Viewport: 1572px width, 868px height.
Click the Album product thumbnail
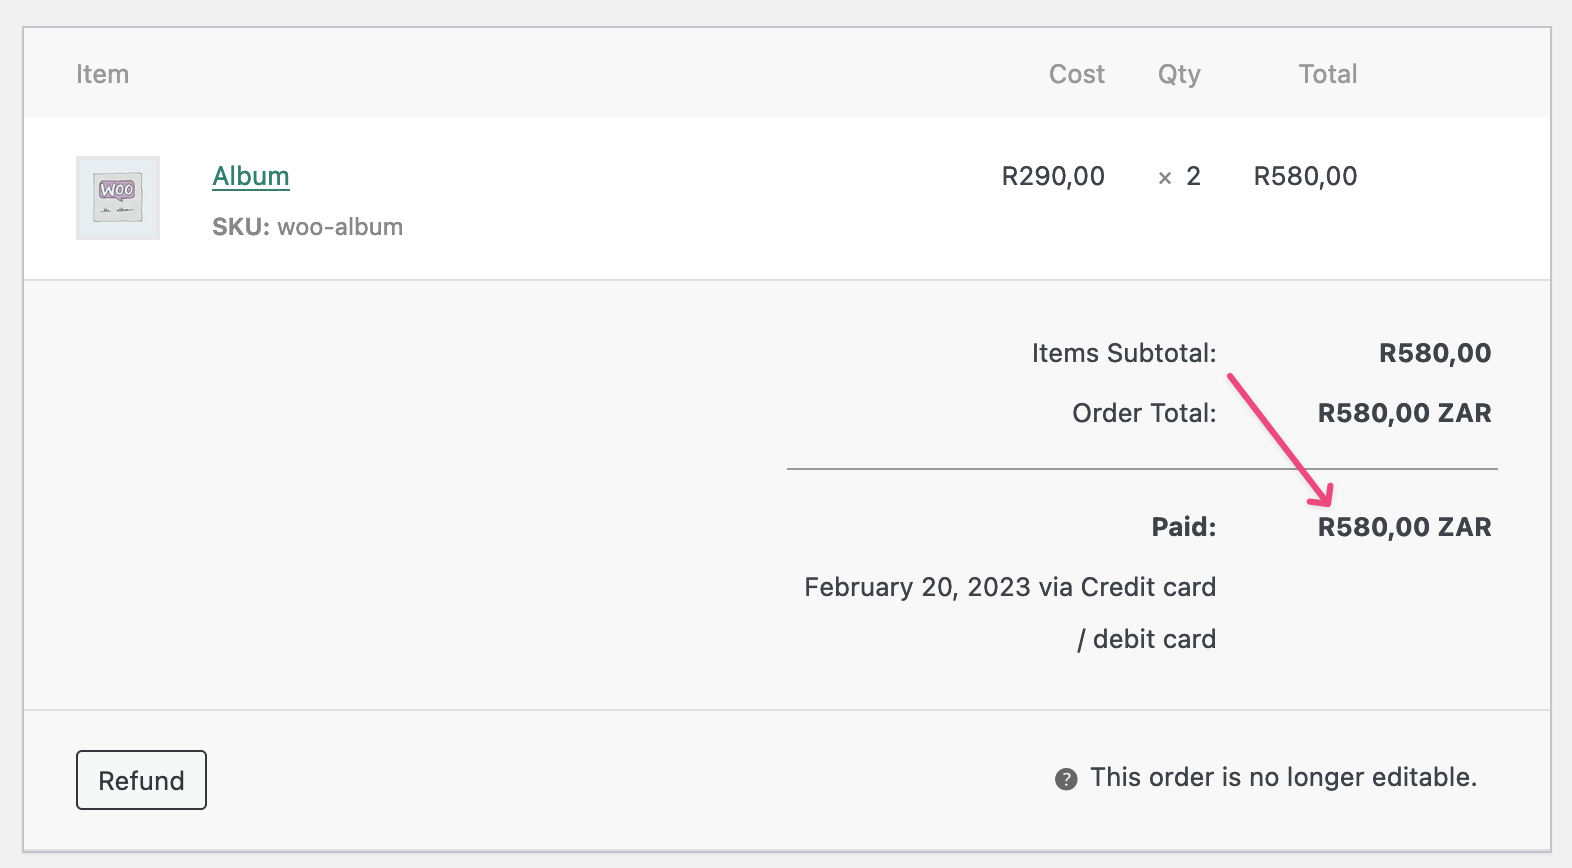118,198
